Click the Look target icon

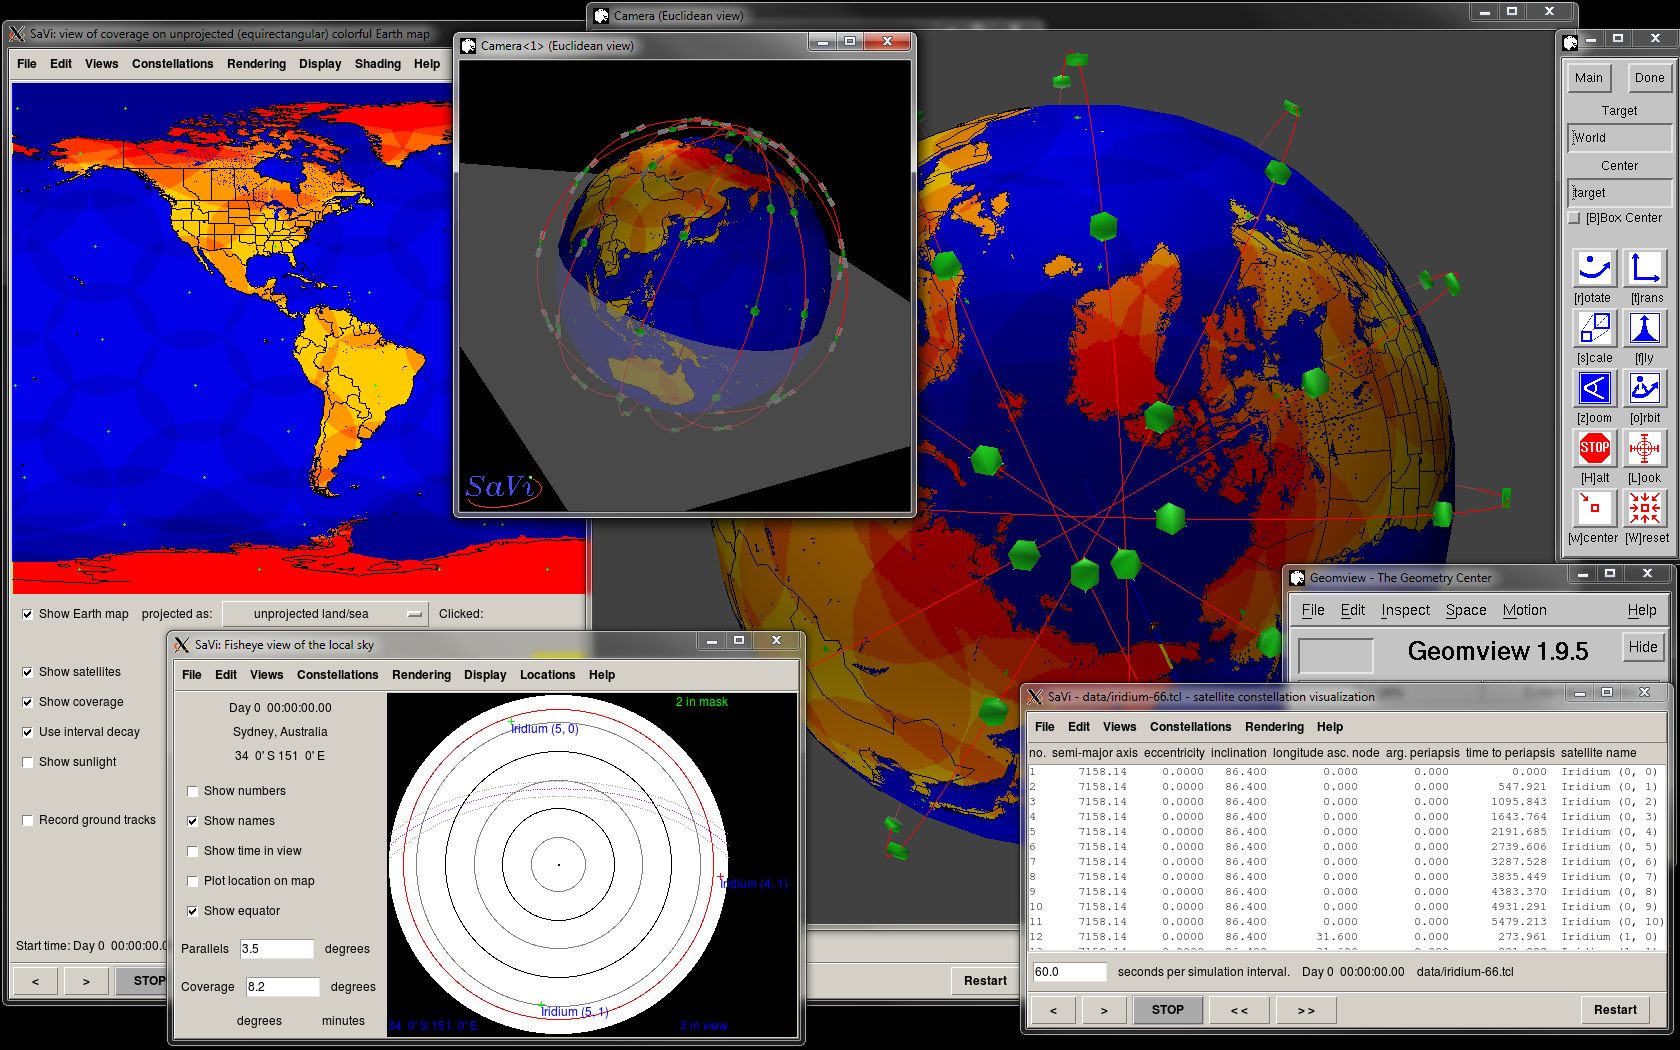pyautogui.click(x=1645, y=448)
